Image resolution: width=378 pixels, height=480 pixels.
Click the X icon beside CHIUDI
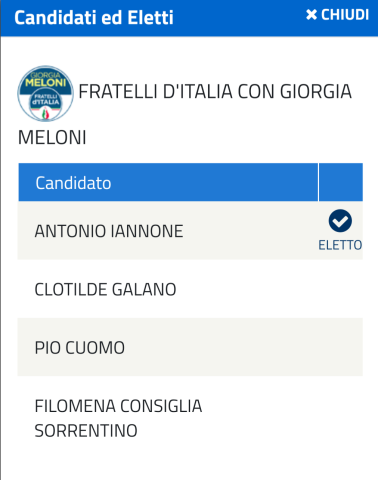tap(311, 15)
